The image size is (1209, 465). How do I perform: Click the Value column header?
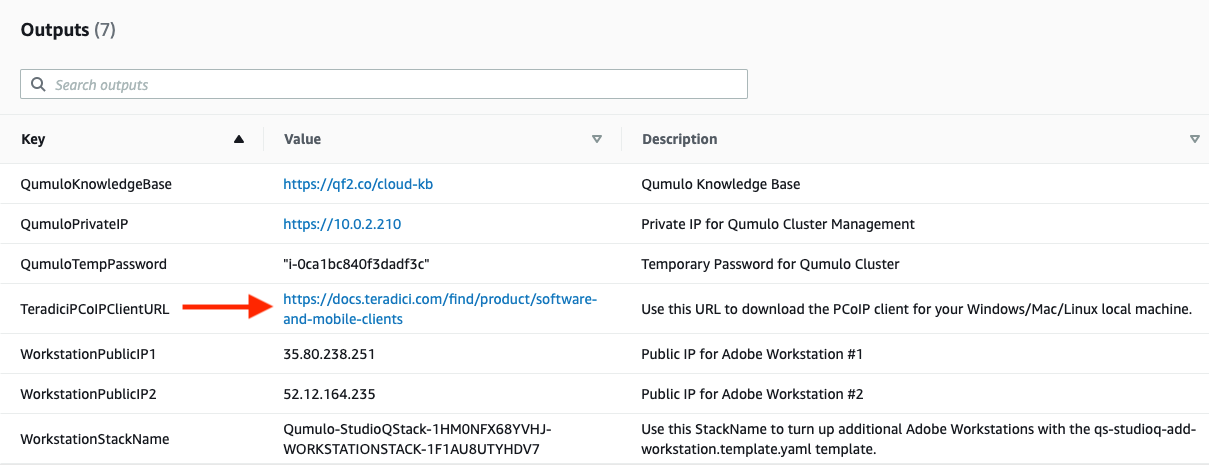[x=302, y=139]
